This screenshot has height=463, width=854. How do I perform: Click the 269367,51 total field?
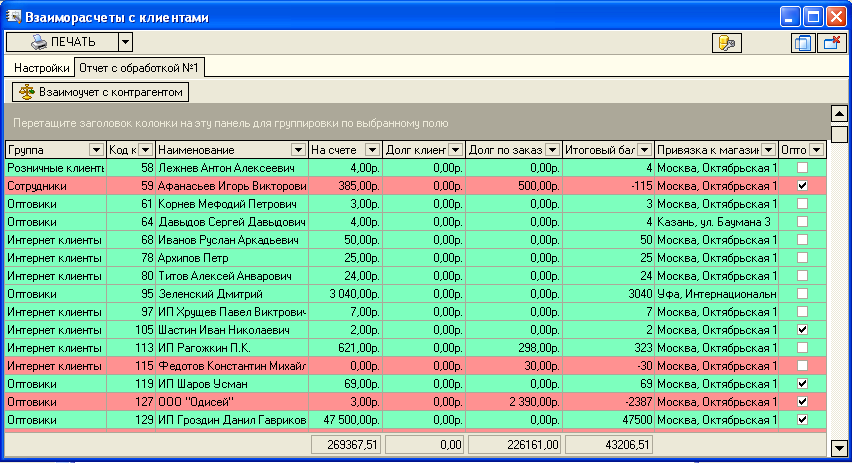[346, 444]
